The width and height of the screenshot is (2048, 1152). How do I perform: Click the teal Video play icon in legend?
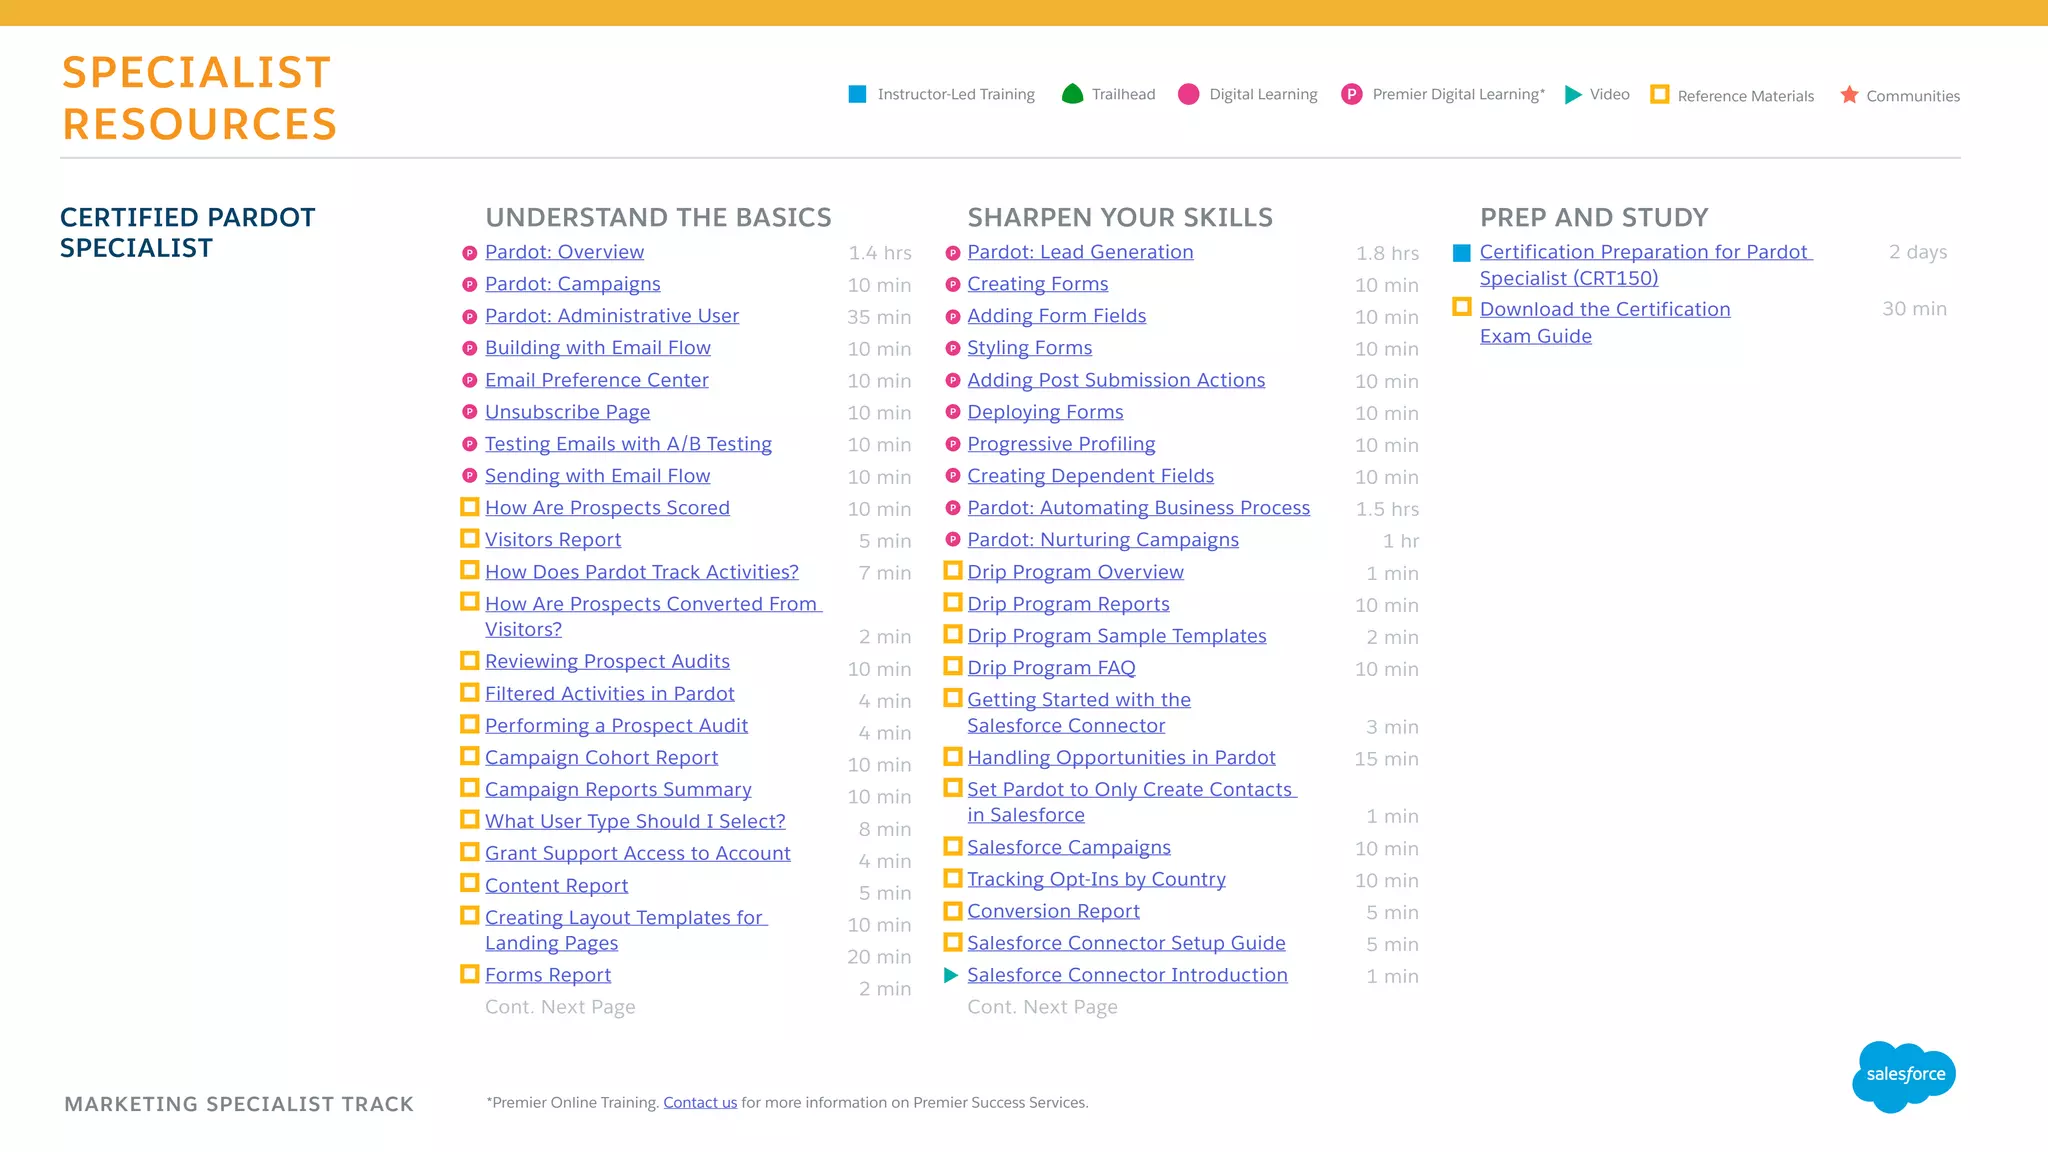[1573, 94]
